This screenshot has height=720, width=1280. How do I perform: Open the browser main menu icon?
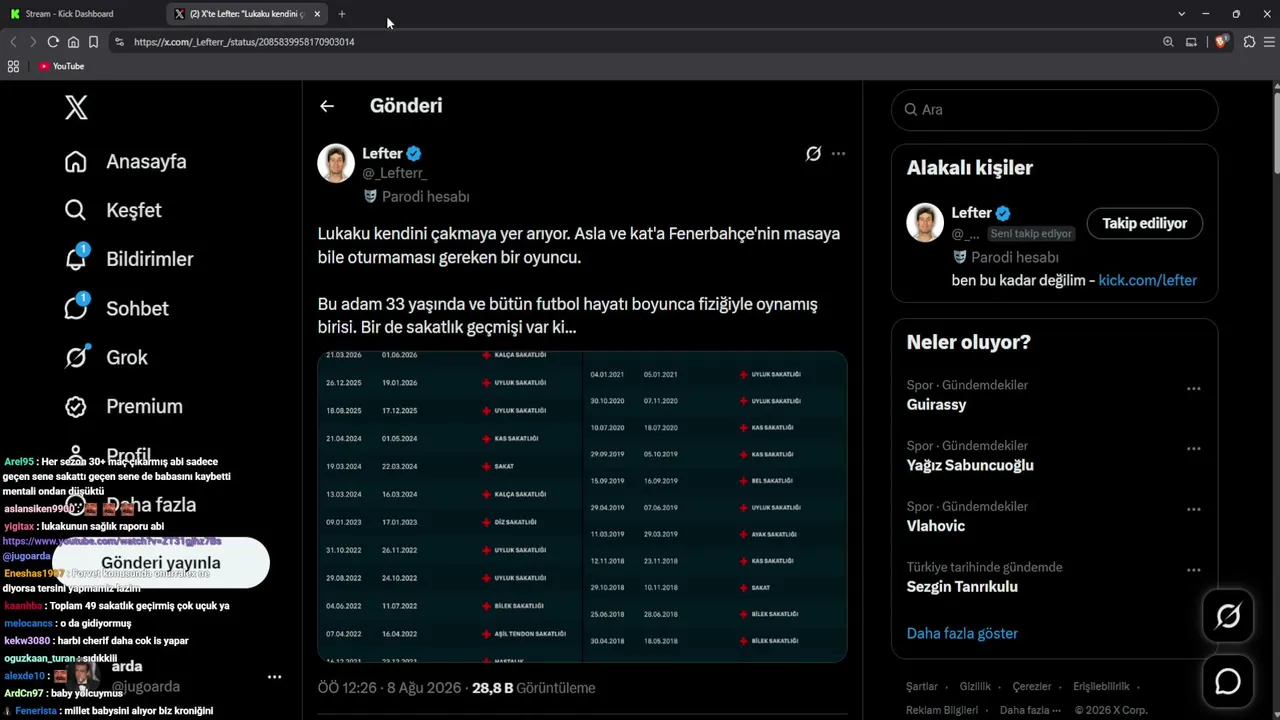pos(1270,42)
